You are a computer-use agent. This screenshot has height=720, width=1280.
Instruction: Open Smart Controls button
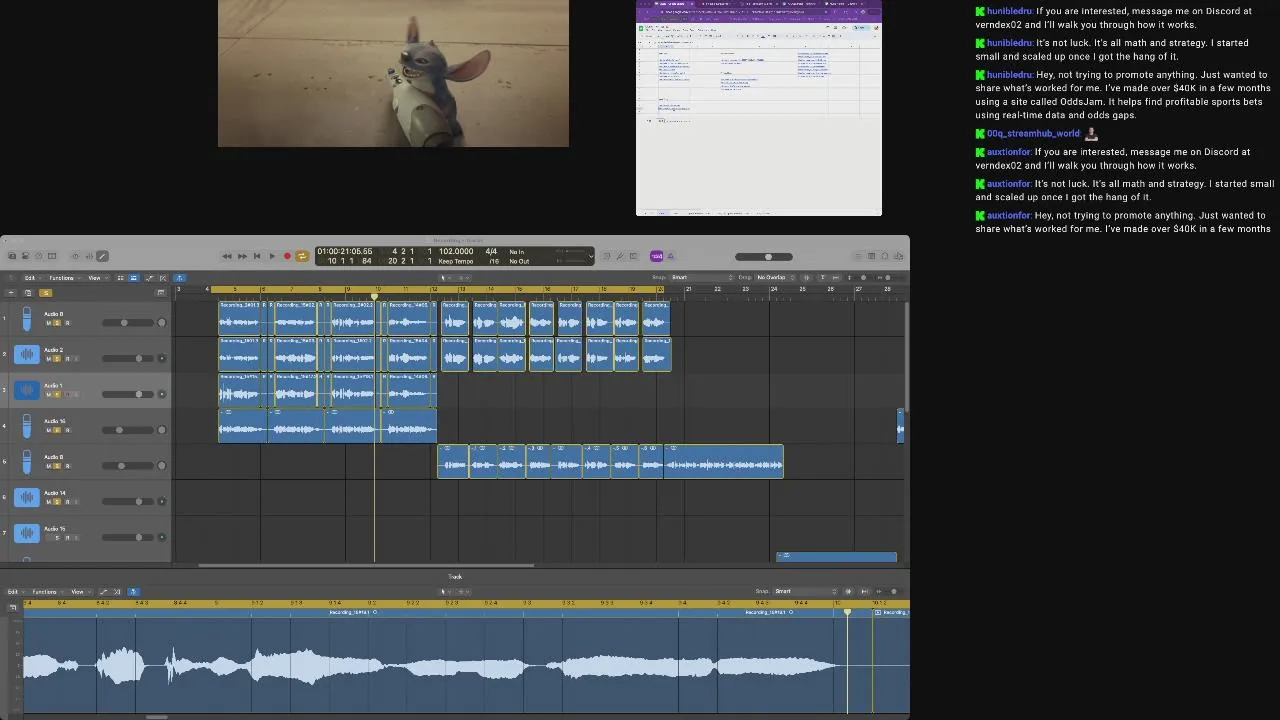tap(75, 256)
